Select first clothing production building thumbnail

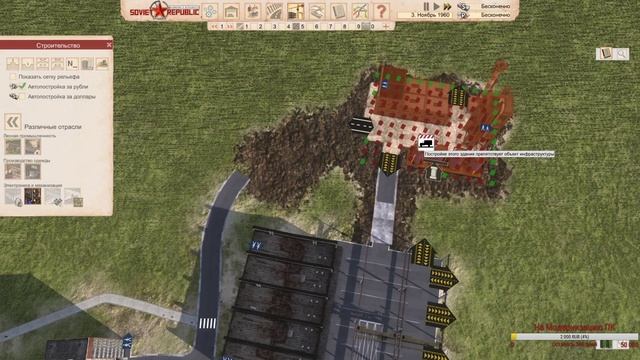pos(13,171)
